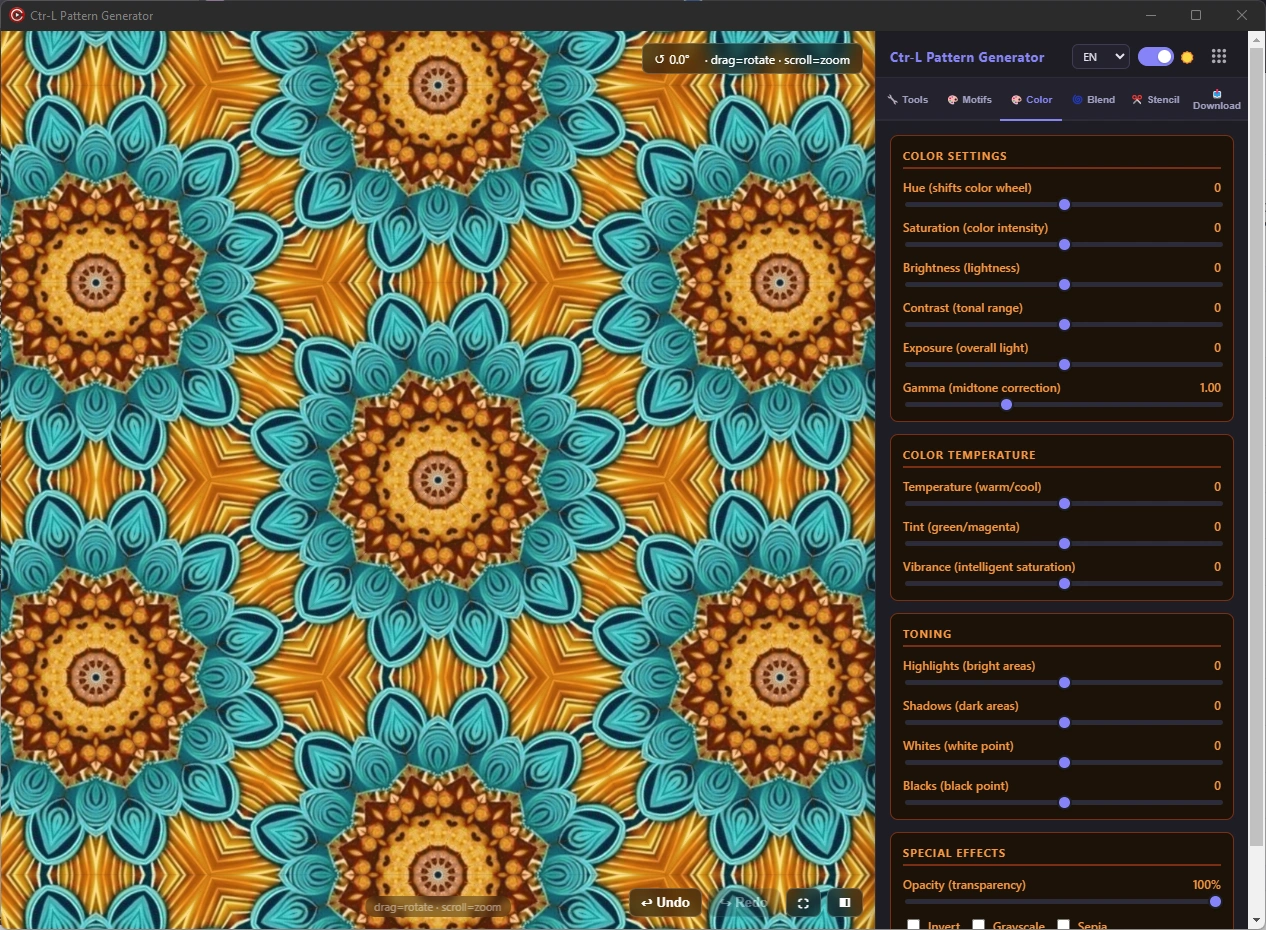
Task: Enable the Invert checkbox
Action: pyautogui.click(x=913, y=925)
